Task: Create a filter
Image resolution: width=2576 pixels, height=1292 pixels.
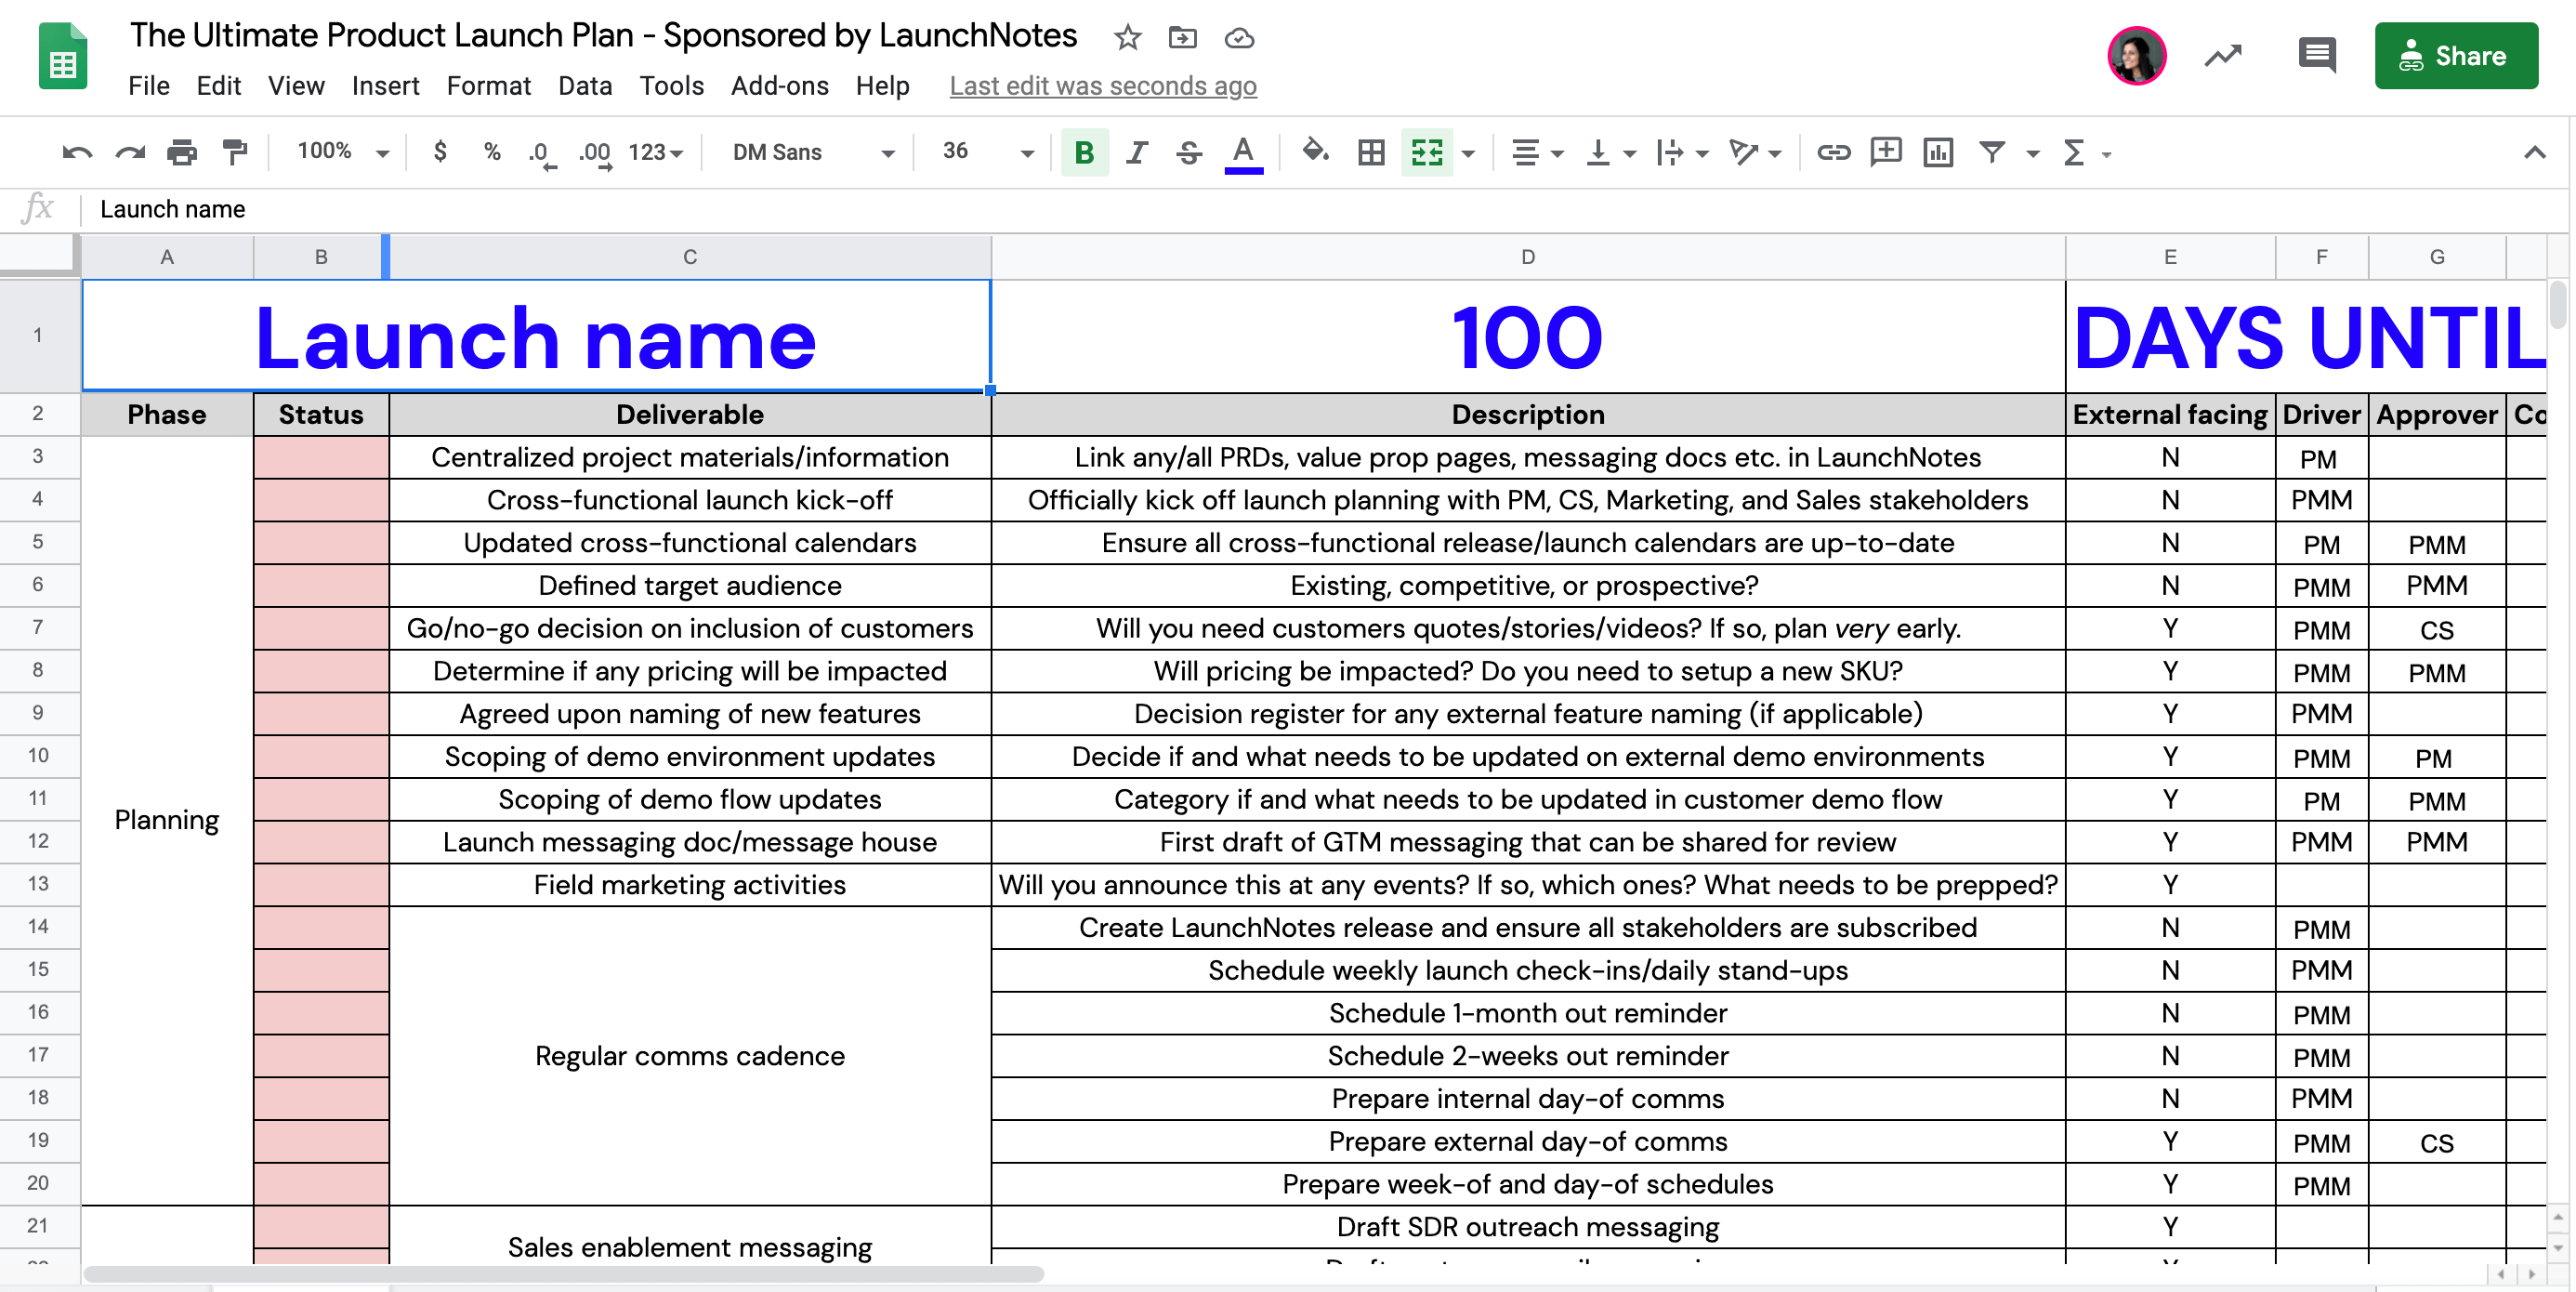Action: pyautogui.click(x=1992, y=152)
